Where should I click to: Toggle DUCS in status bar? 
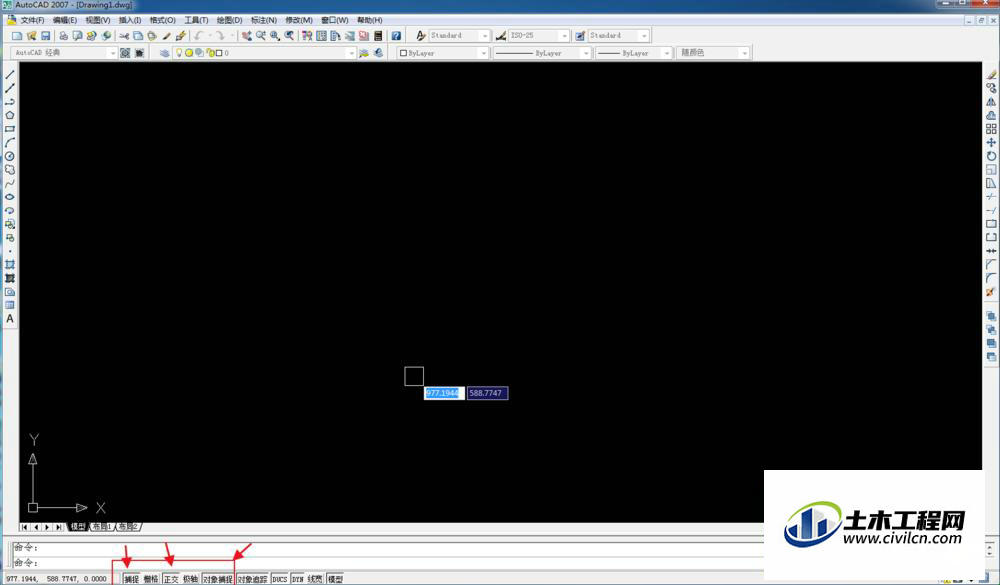click(x=280, y=579)
